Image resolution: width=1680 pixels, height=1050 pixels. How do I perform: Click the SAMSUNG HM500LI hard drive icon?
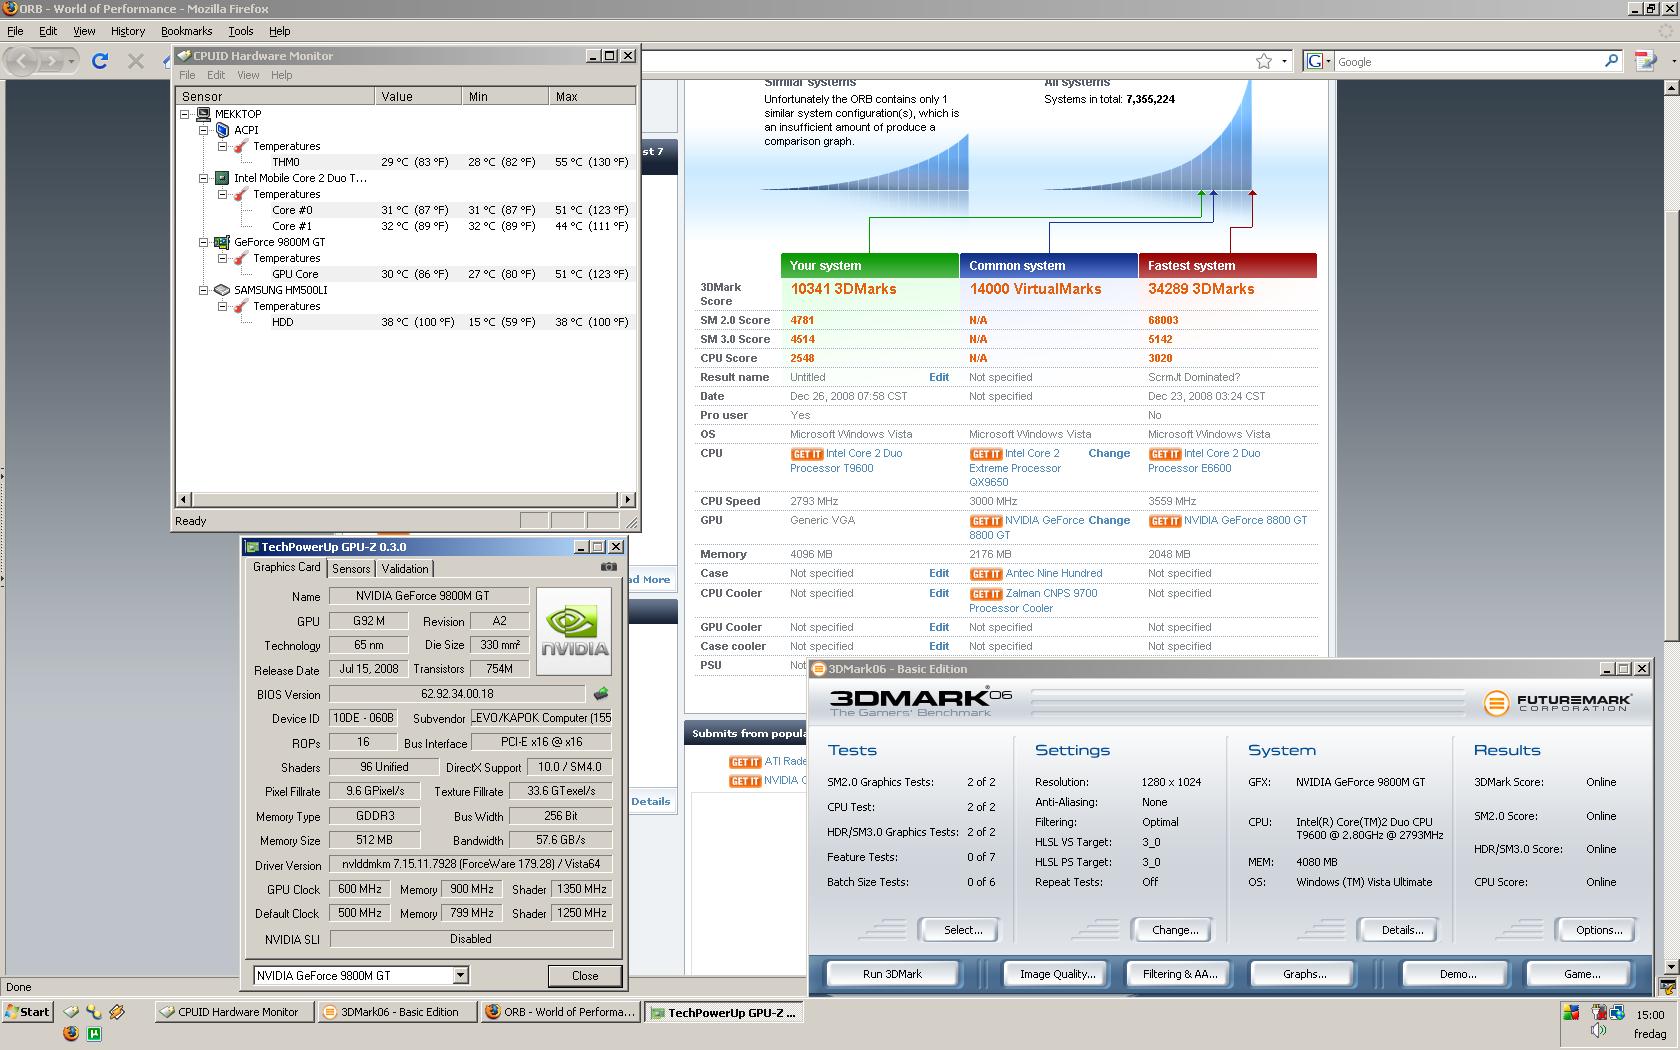222,290
